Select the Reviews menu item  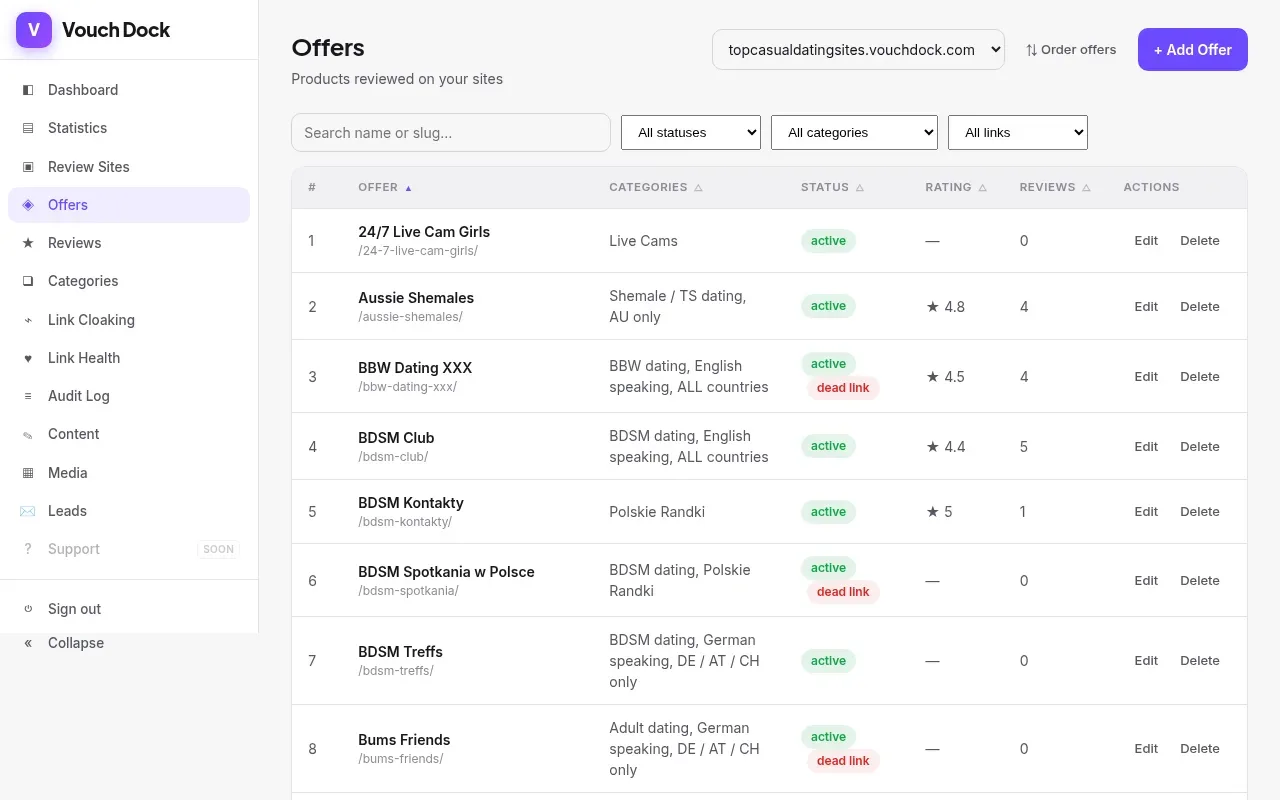point(129,243)
